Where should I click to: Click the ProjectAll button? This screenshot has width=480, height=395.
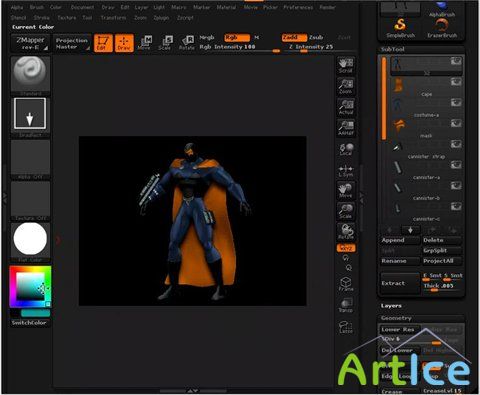coord(442,261)
